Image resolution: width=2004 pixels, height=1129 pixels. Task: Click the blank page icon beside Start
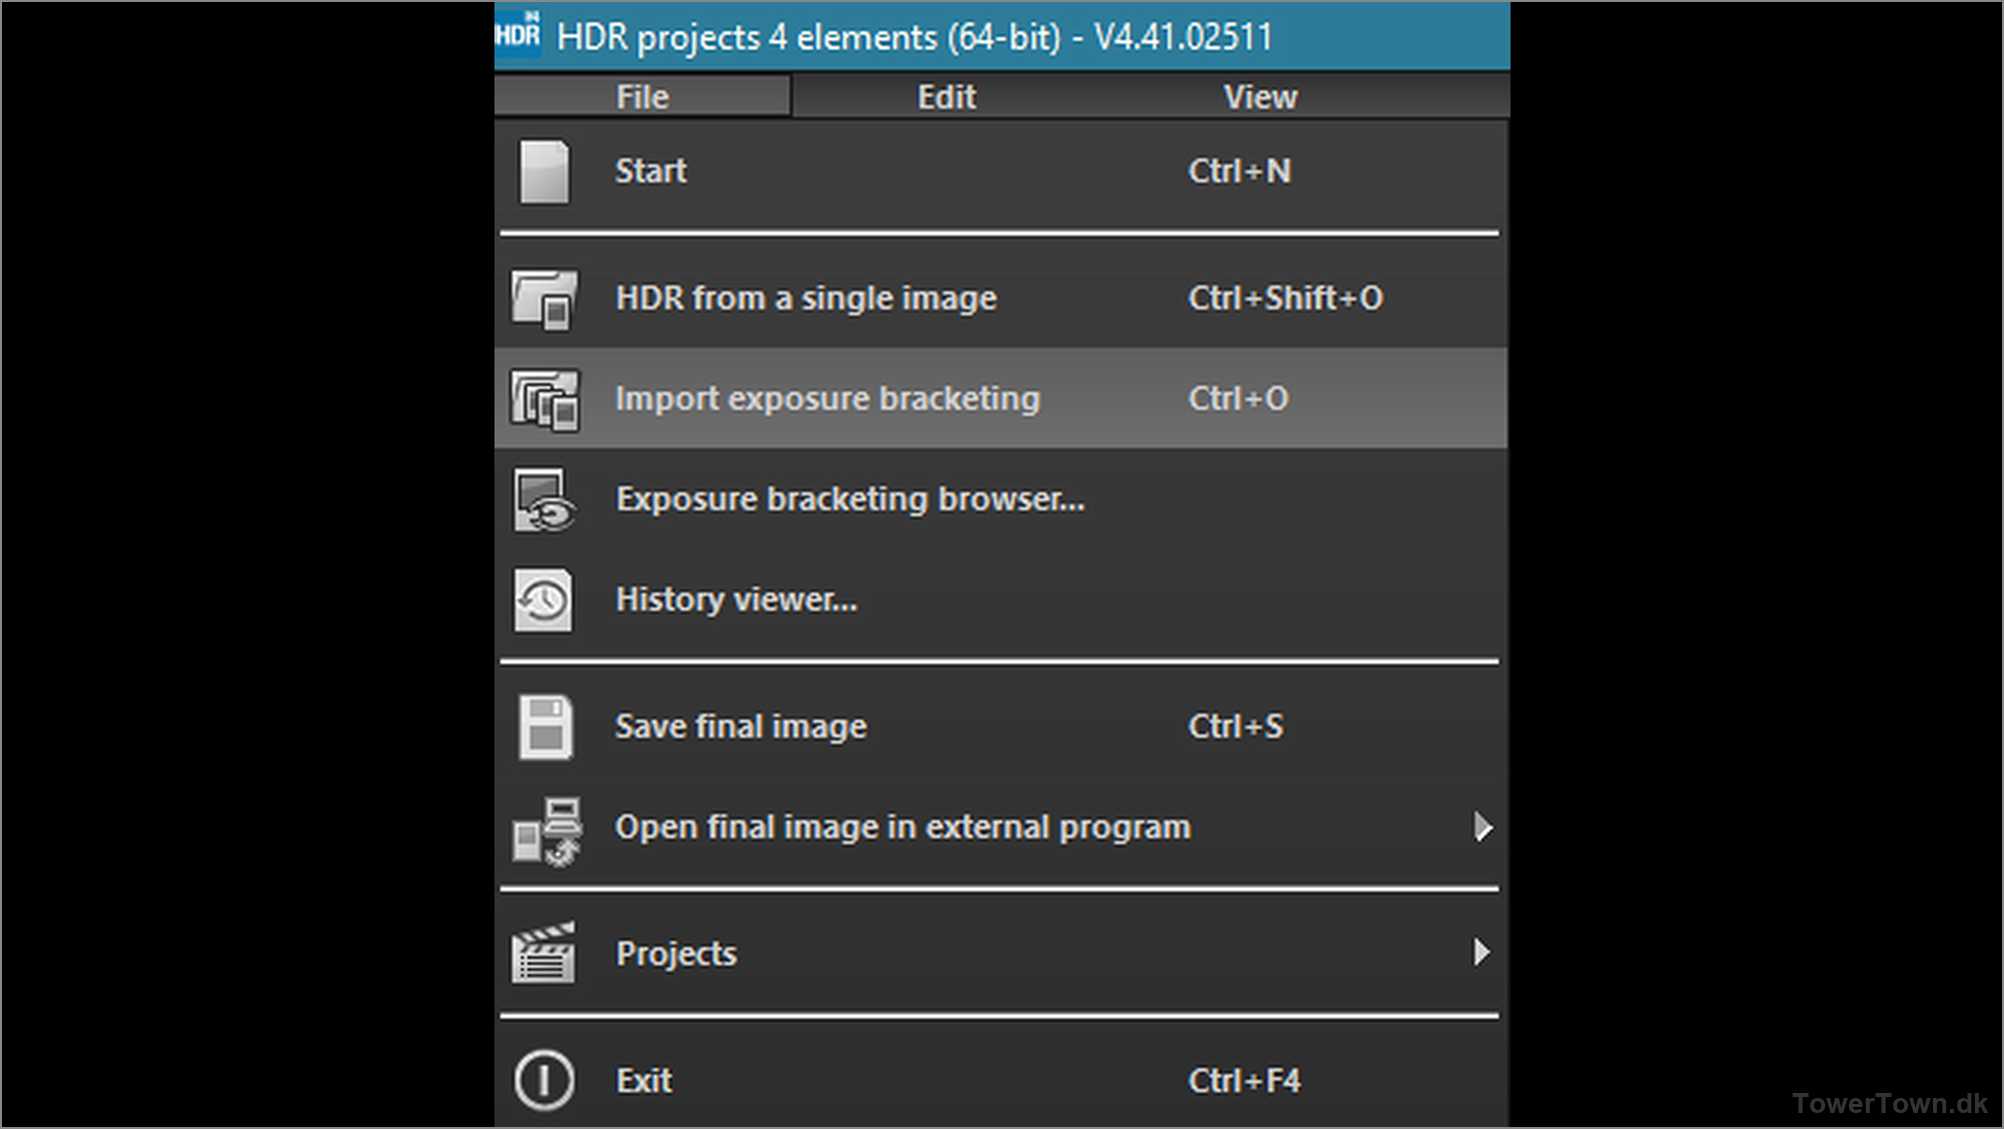pos(544,172)
